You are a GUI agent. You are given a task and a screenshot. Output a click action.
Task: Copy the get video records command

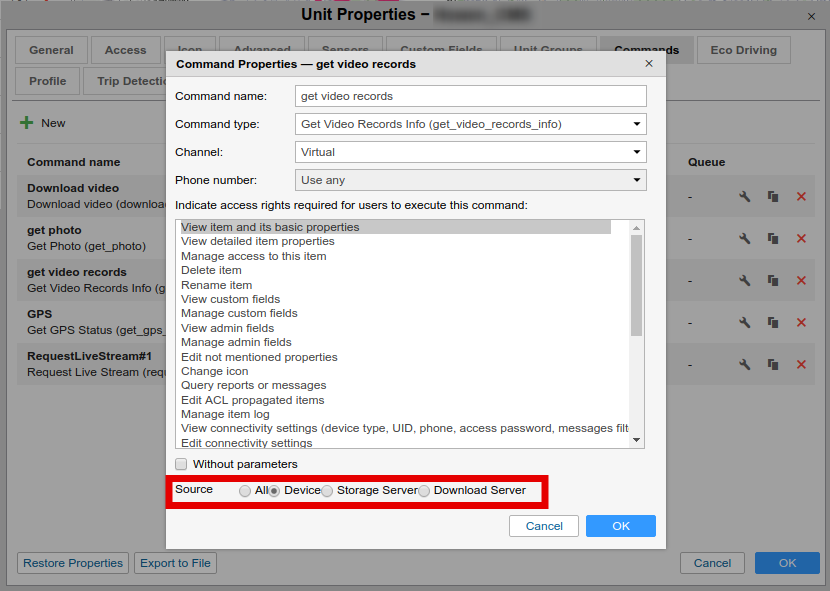click(773, 280)
